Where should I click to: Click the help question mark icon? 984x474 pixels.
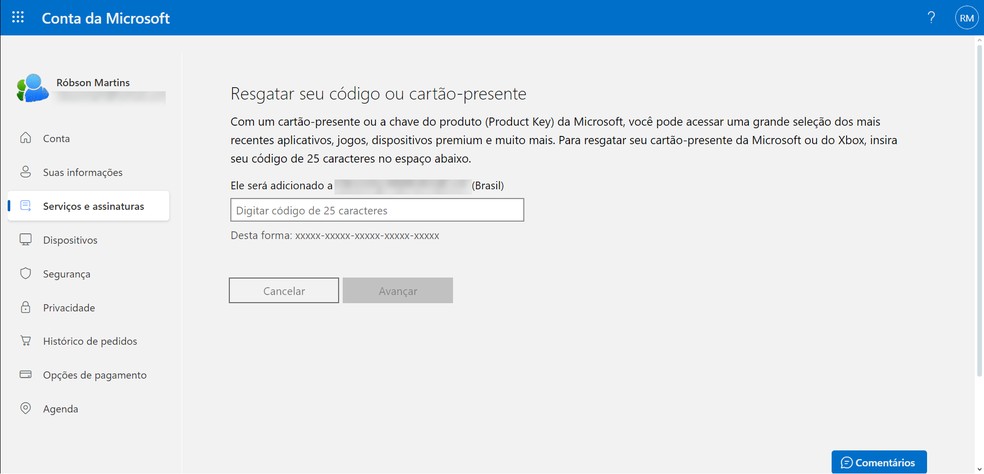pos(931,18)
